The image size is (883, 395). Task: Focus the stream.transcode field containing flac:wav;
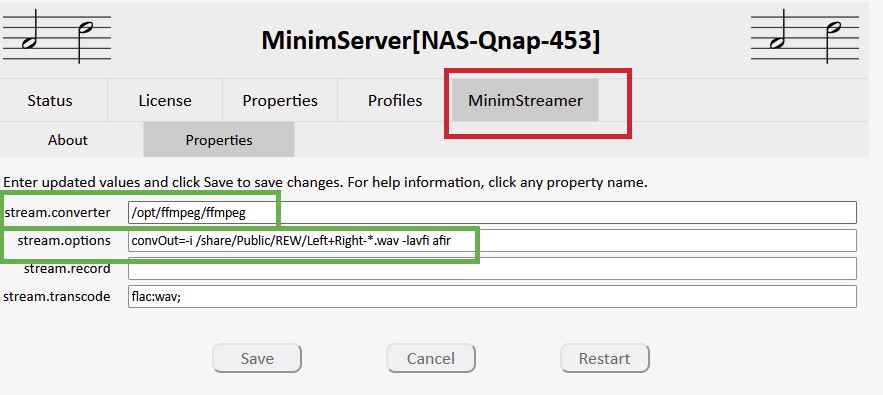[x=492, y=296]
